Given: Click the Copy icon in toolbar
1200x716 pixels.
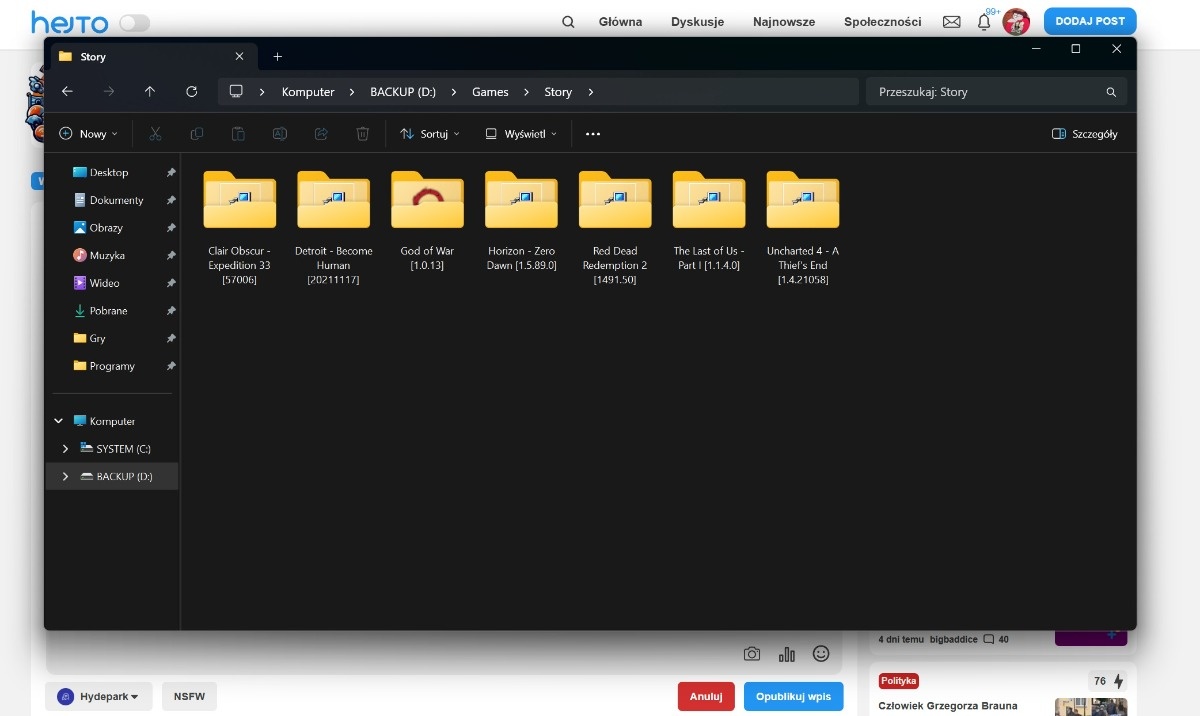Looking at the screenshot, I should 197,133.
